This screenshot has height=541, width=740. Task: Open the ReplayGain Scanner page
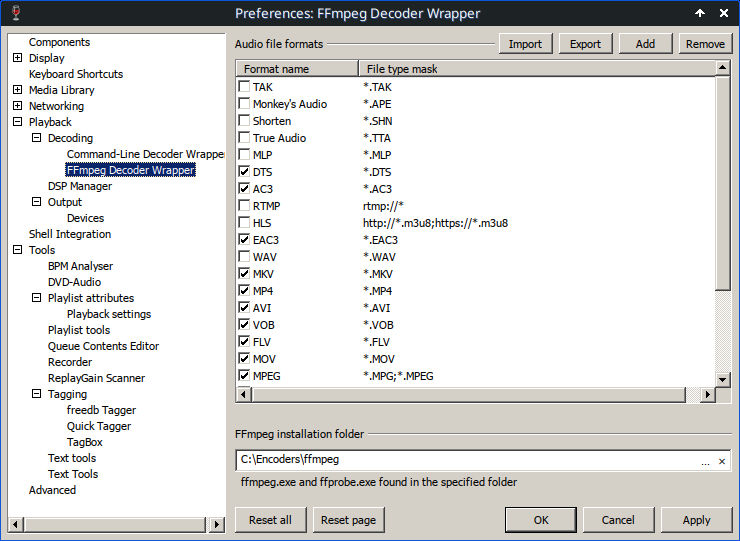(x=96, y=378)
